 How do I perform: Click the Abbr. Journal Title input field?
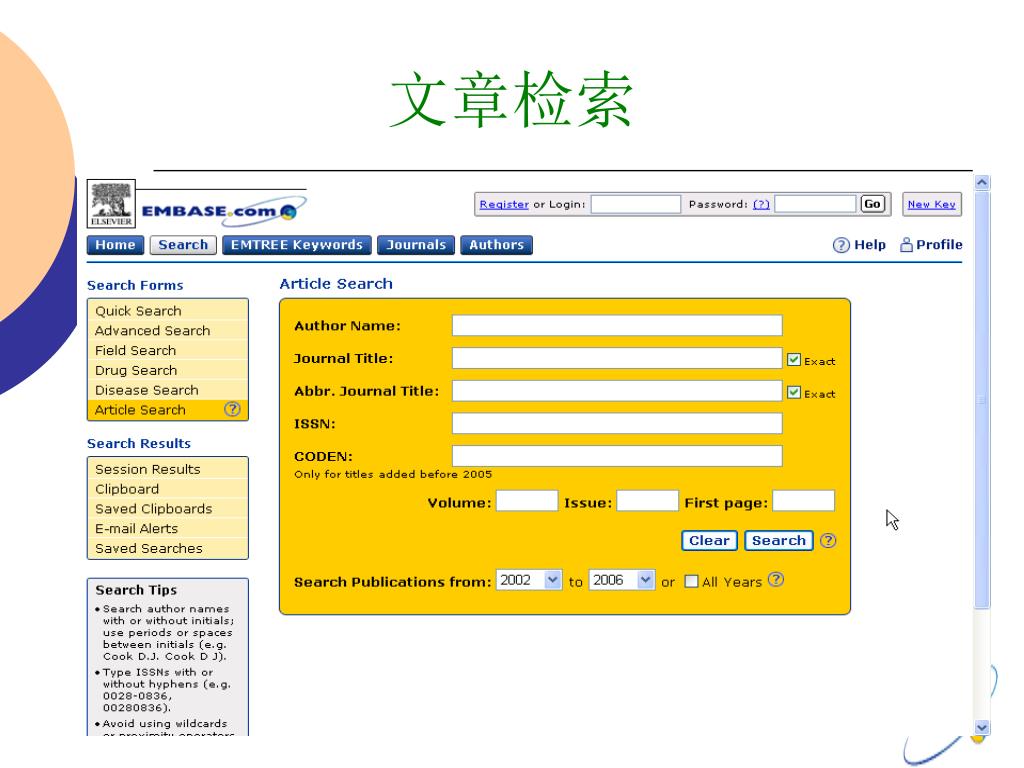point(617,391)
